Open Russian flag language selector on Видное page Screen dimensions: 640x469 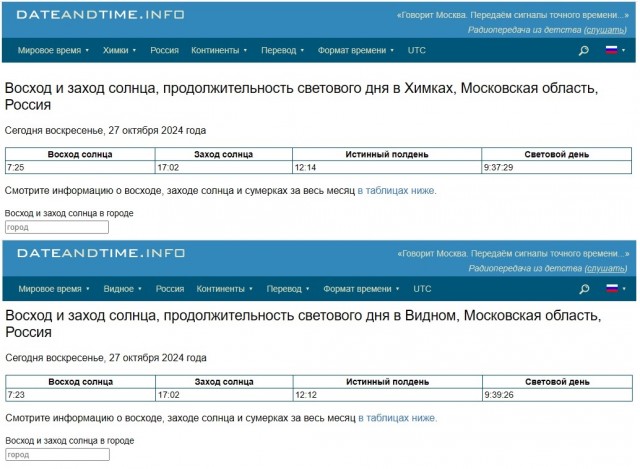coord(616,289)
